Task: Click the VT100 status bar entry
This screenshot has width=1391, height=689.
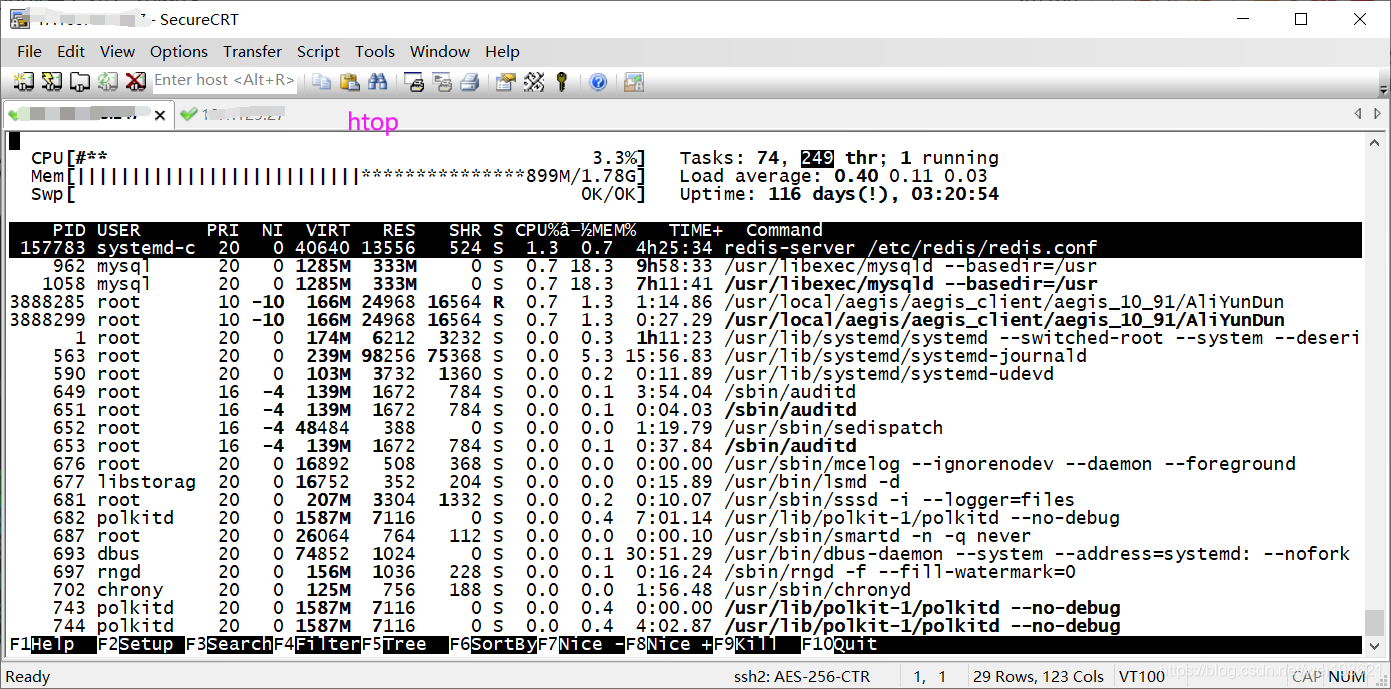Action: pos(1142,677)
